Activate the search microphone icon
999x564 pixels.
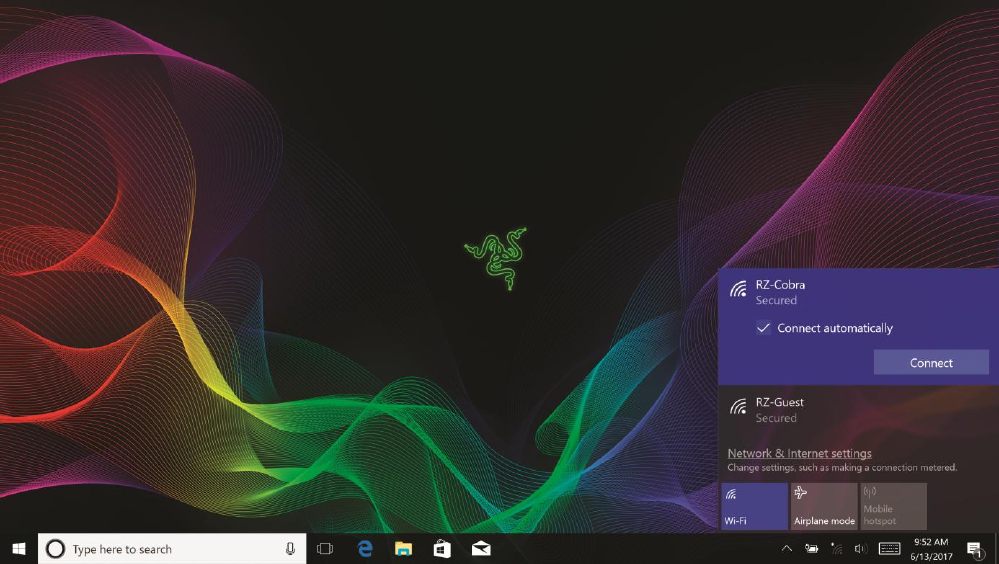pos(290,549)
